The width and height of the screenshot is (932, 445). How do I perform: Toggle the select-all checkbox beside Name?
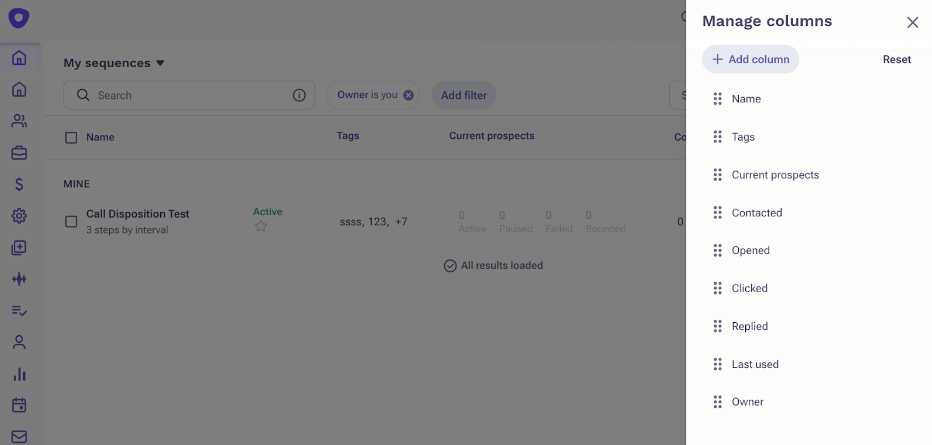pyautogui.click(x=71, y=138)
